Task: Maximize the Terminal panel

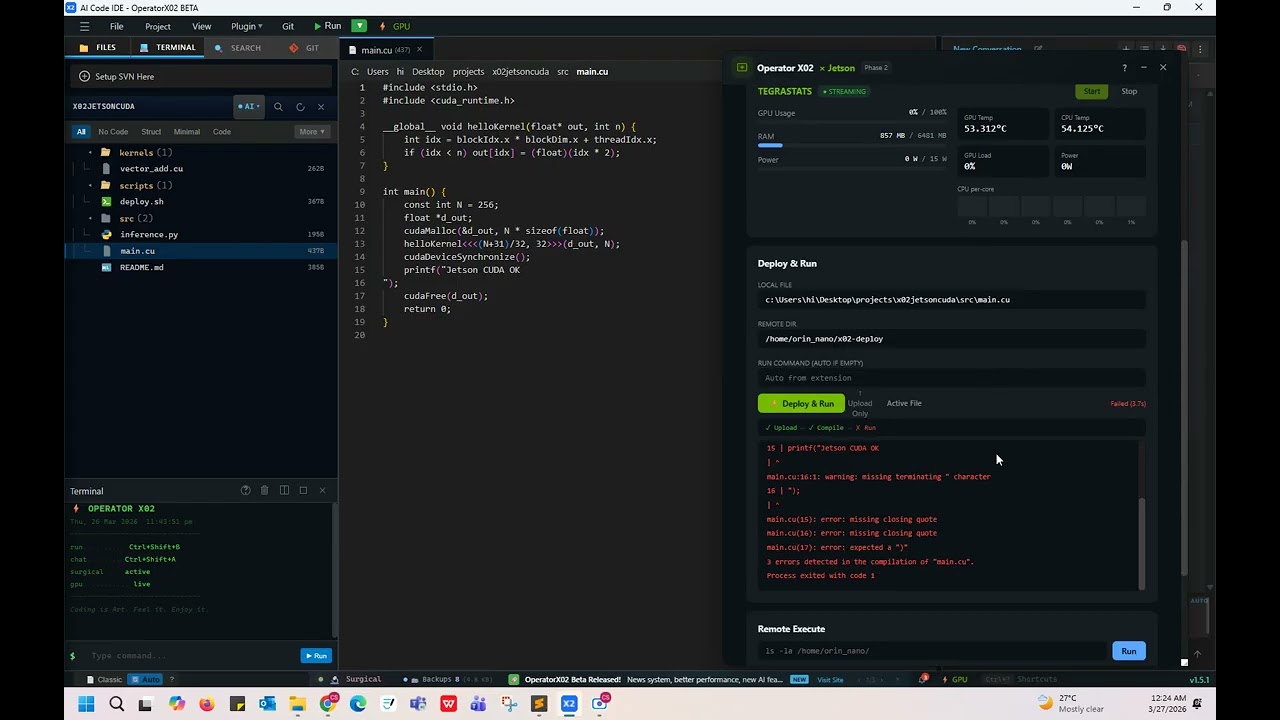Action: coord(303,490)
